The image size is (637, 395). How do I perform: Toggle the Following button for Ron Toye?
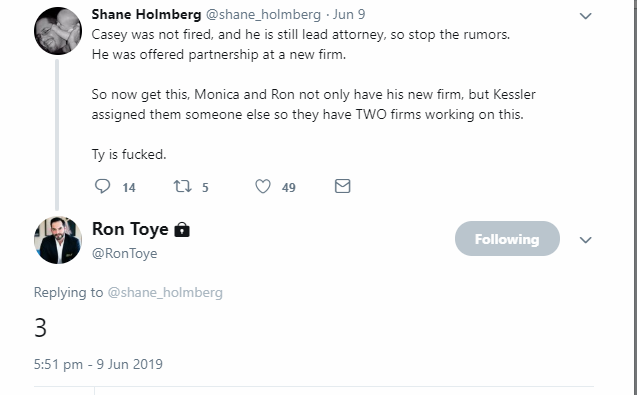(507, 239)
